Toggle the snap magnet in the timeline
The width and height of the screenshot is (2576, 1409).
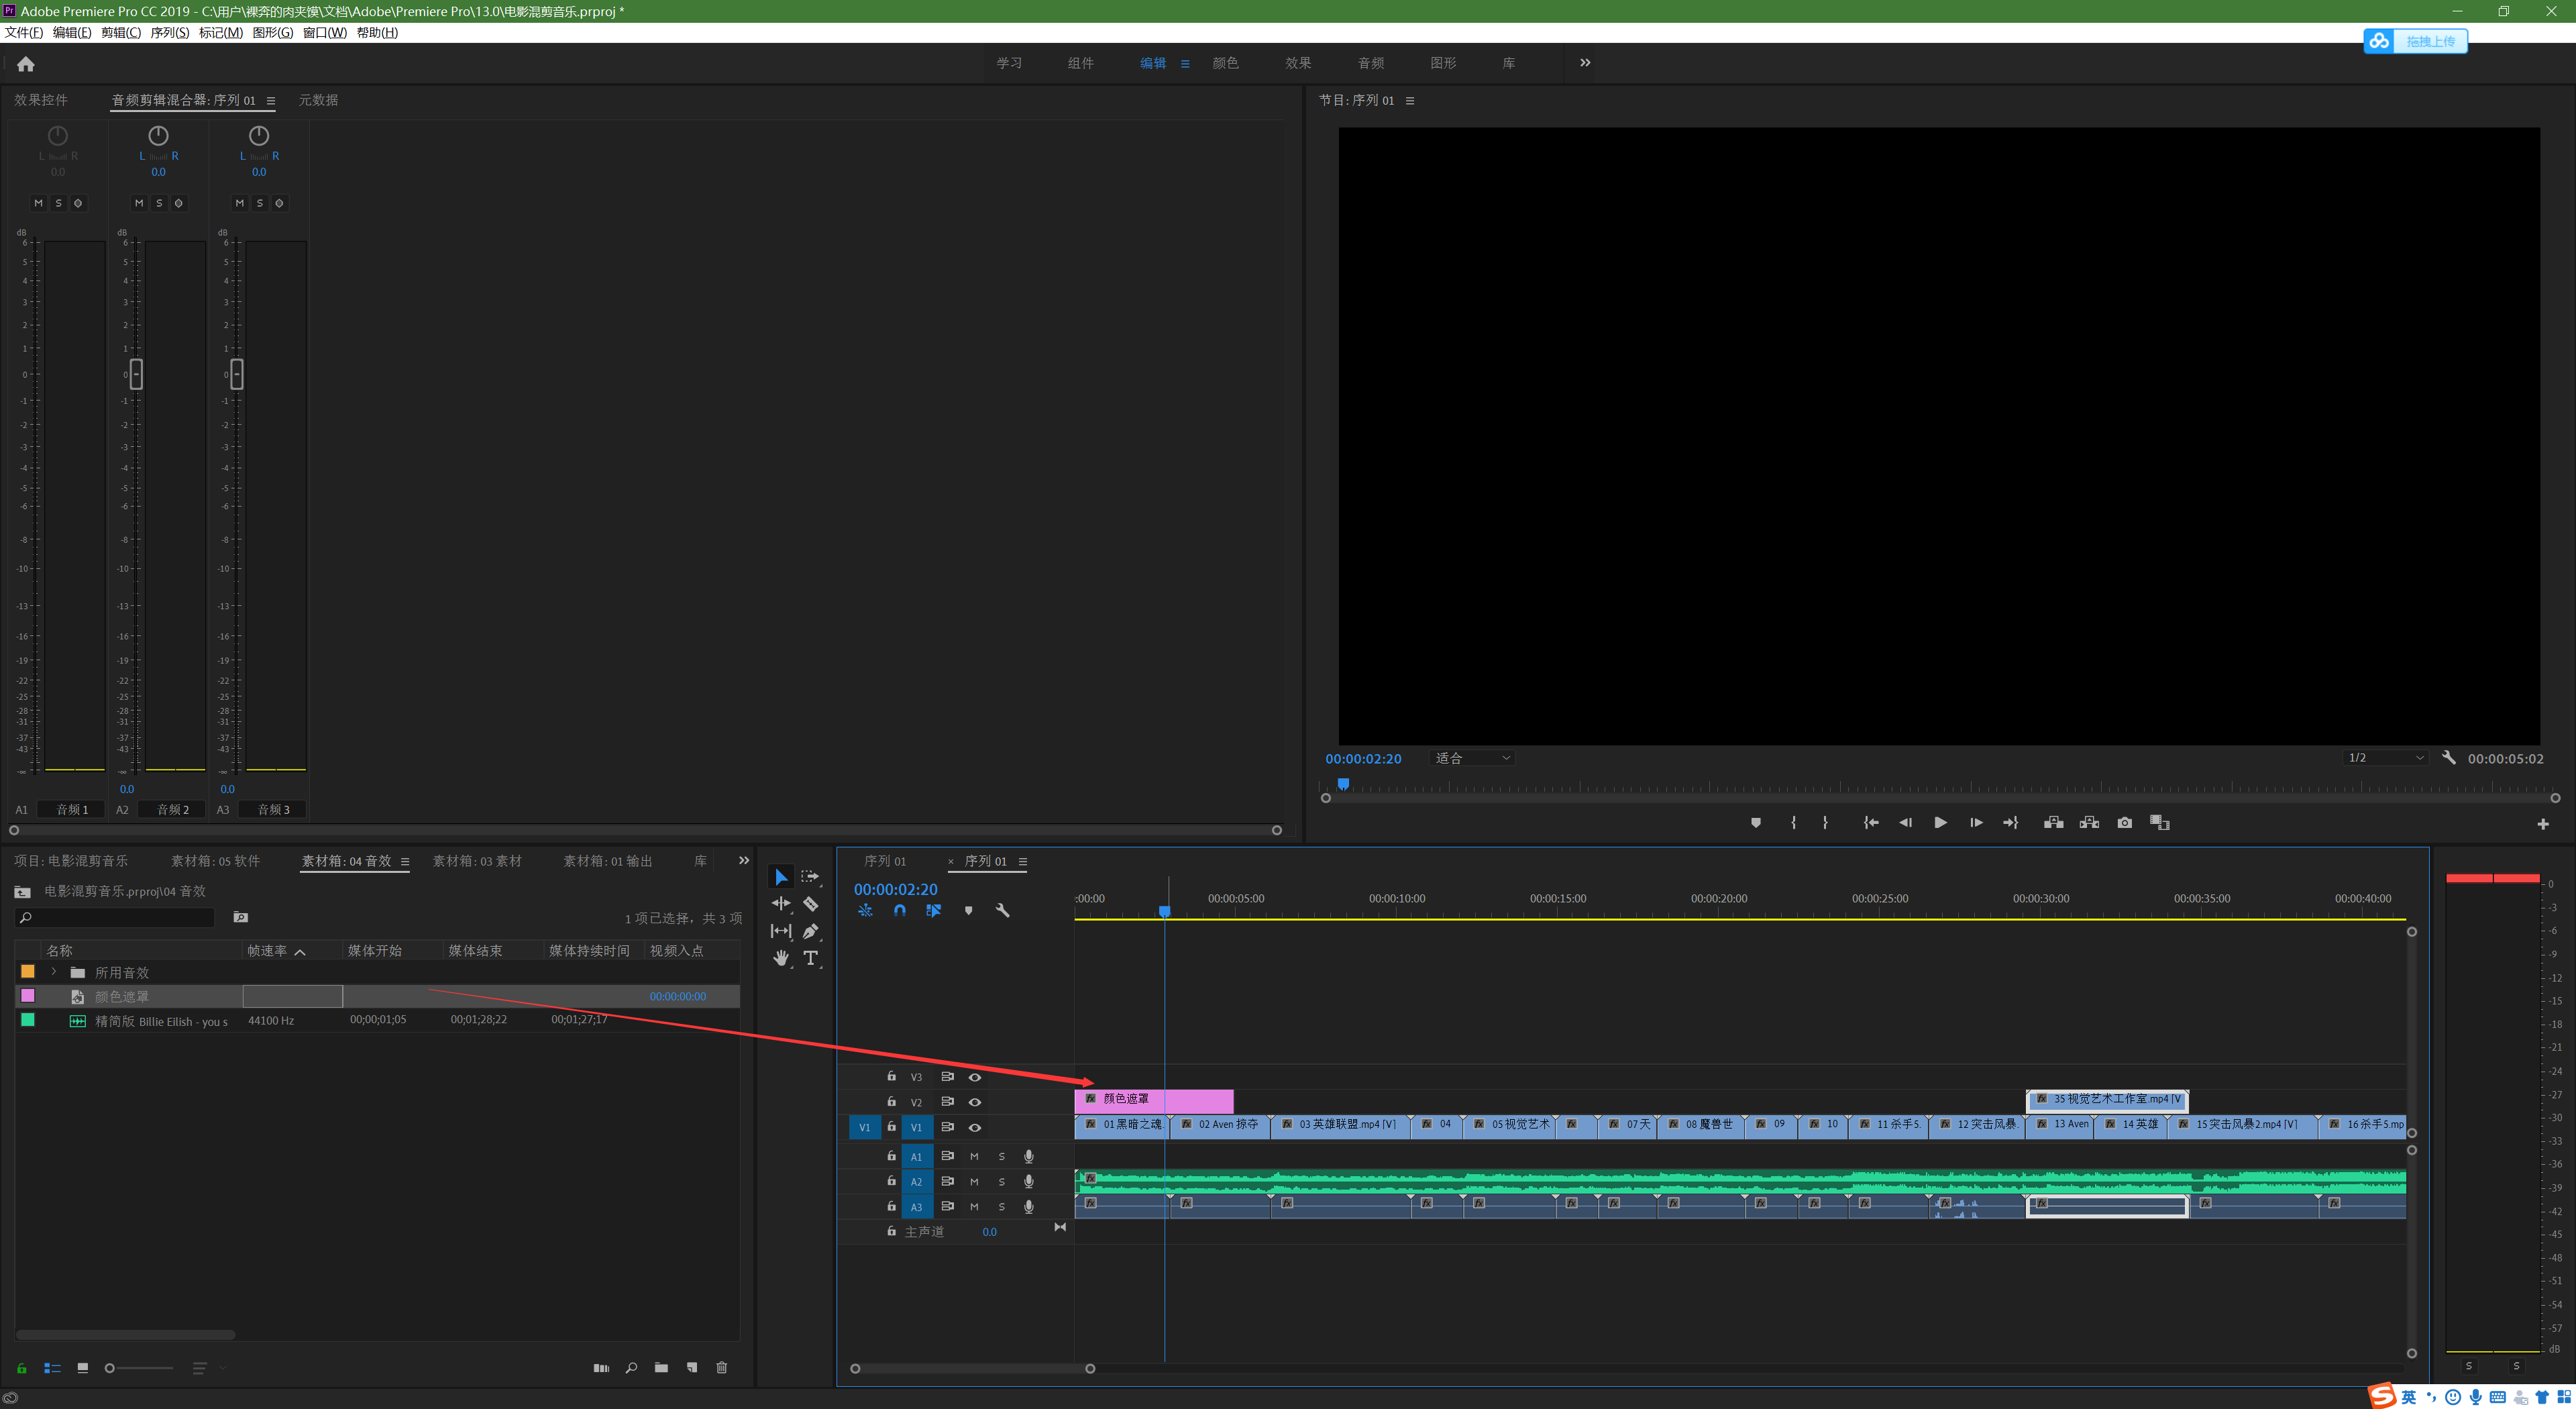899,910
